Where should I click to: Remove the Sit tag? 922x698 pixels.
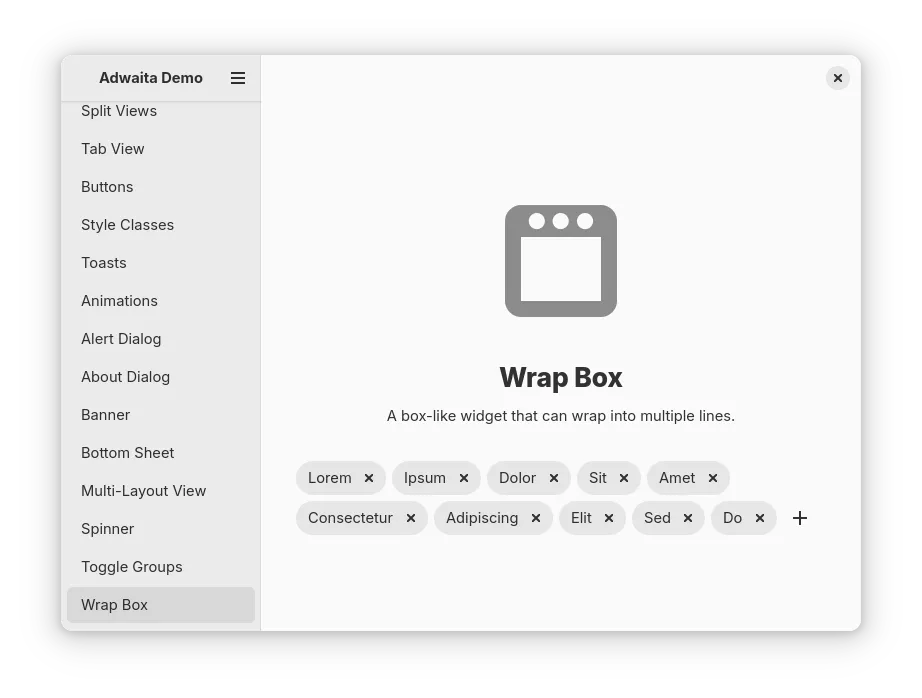(624, 478)
